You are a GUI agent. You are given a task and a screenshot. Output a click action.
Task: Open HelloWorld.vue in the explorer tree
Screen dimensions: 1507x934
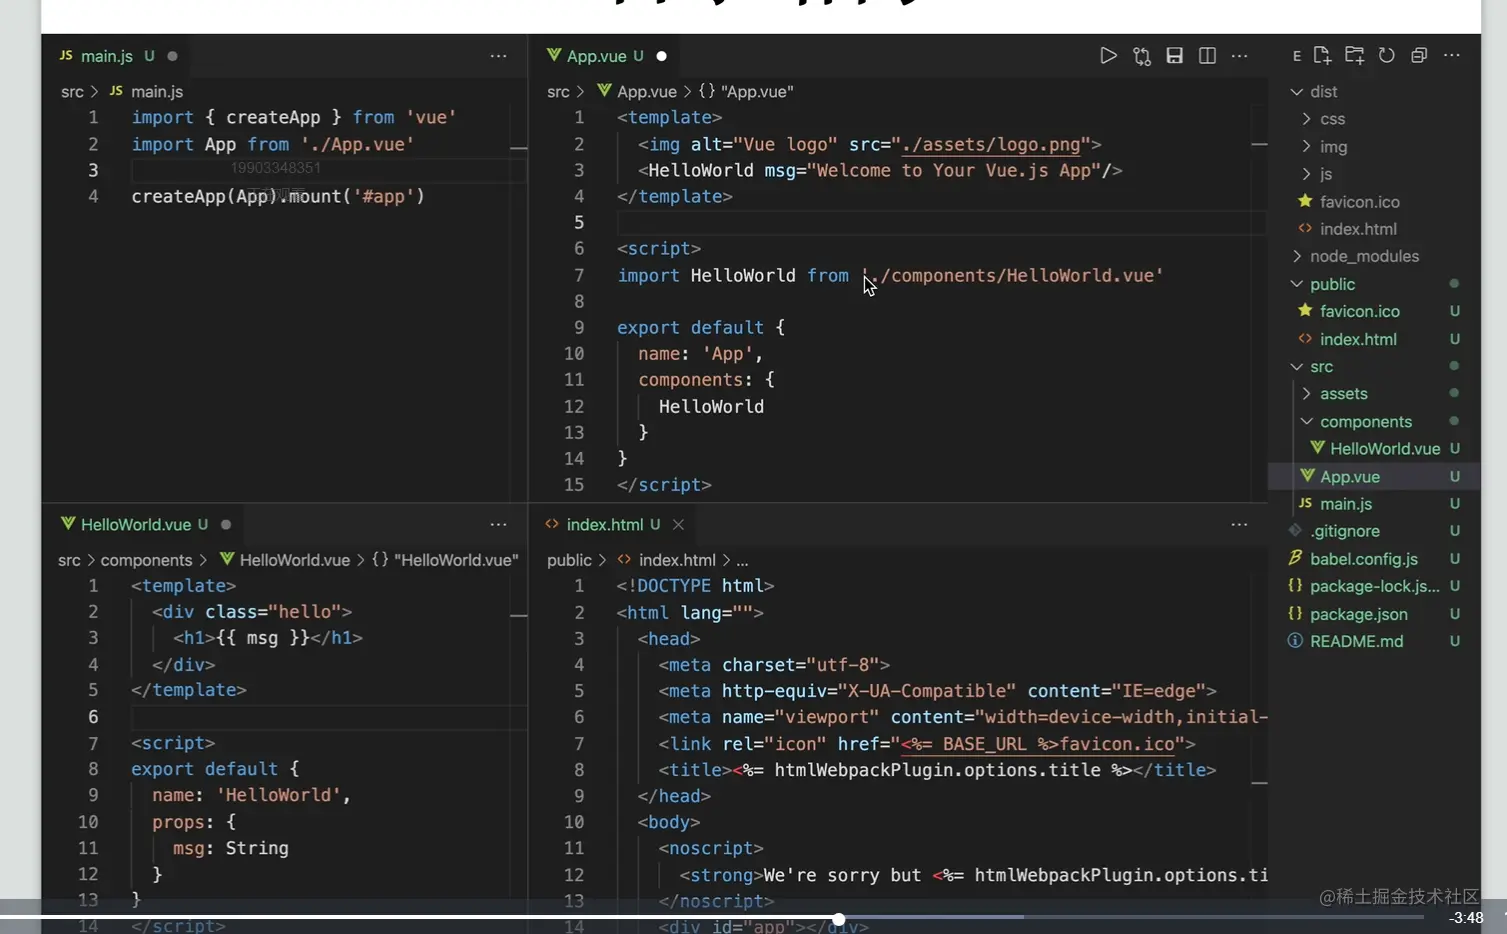[x=1384, y=448]
